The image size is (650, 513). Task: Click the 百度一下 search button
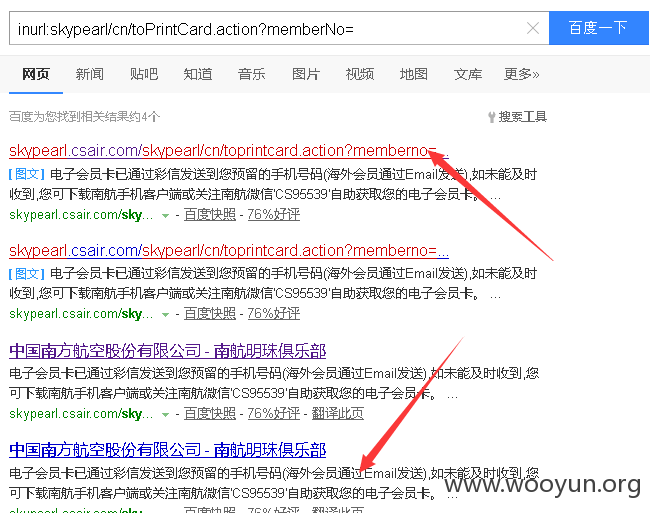(x=599, y=28)
